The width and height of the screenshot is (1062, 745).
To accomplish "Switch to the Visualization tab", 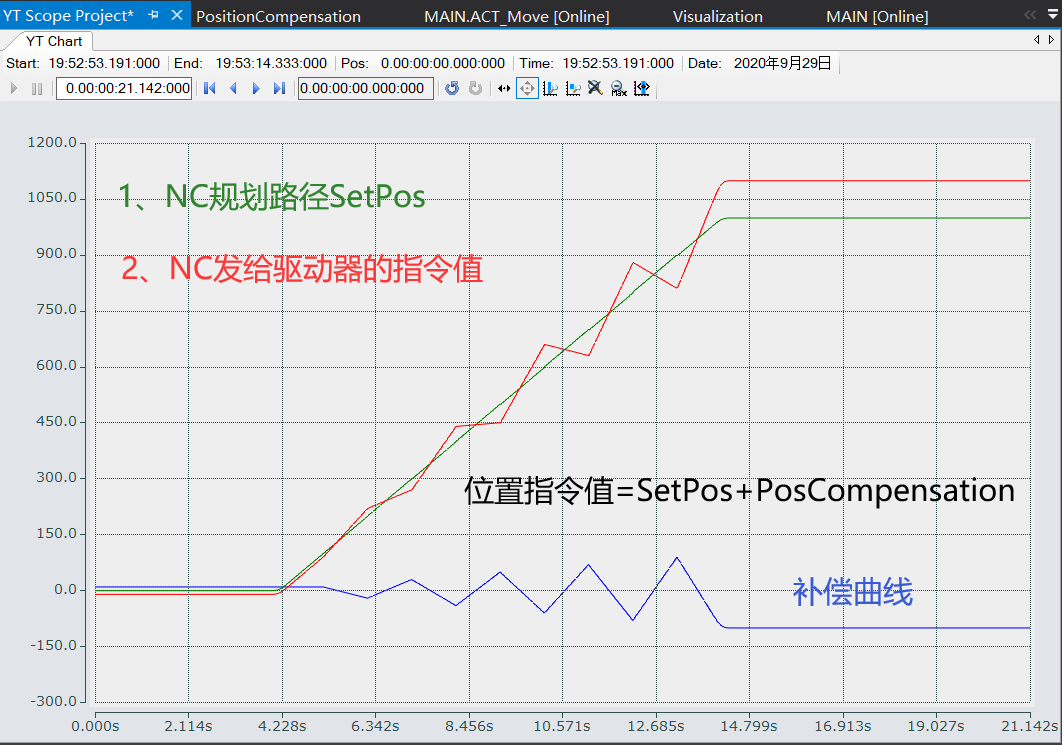I will [717, 15].
